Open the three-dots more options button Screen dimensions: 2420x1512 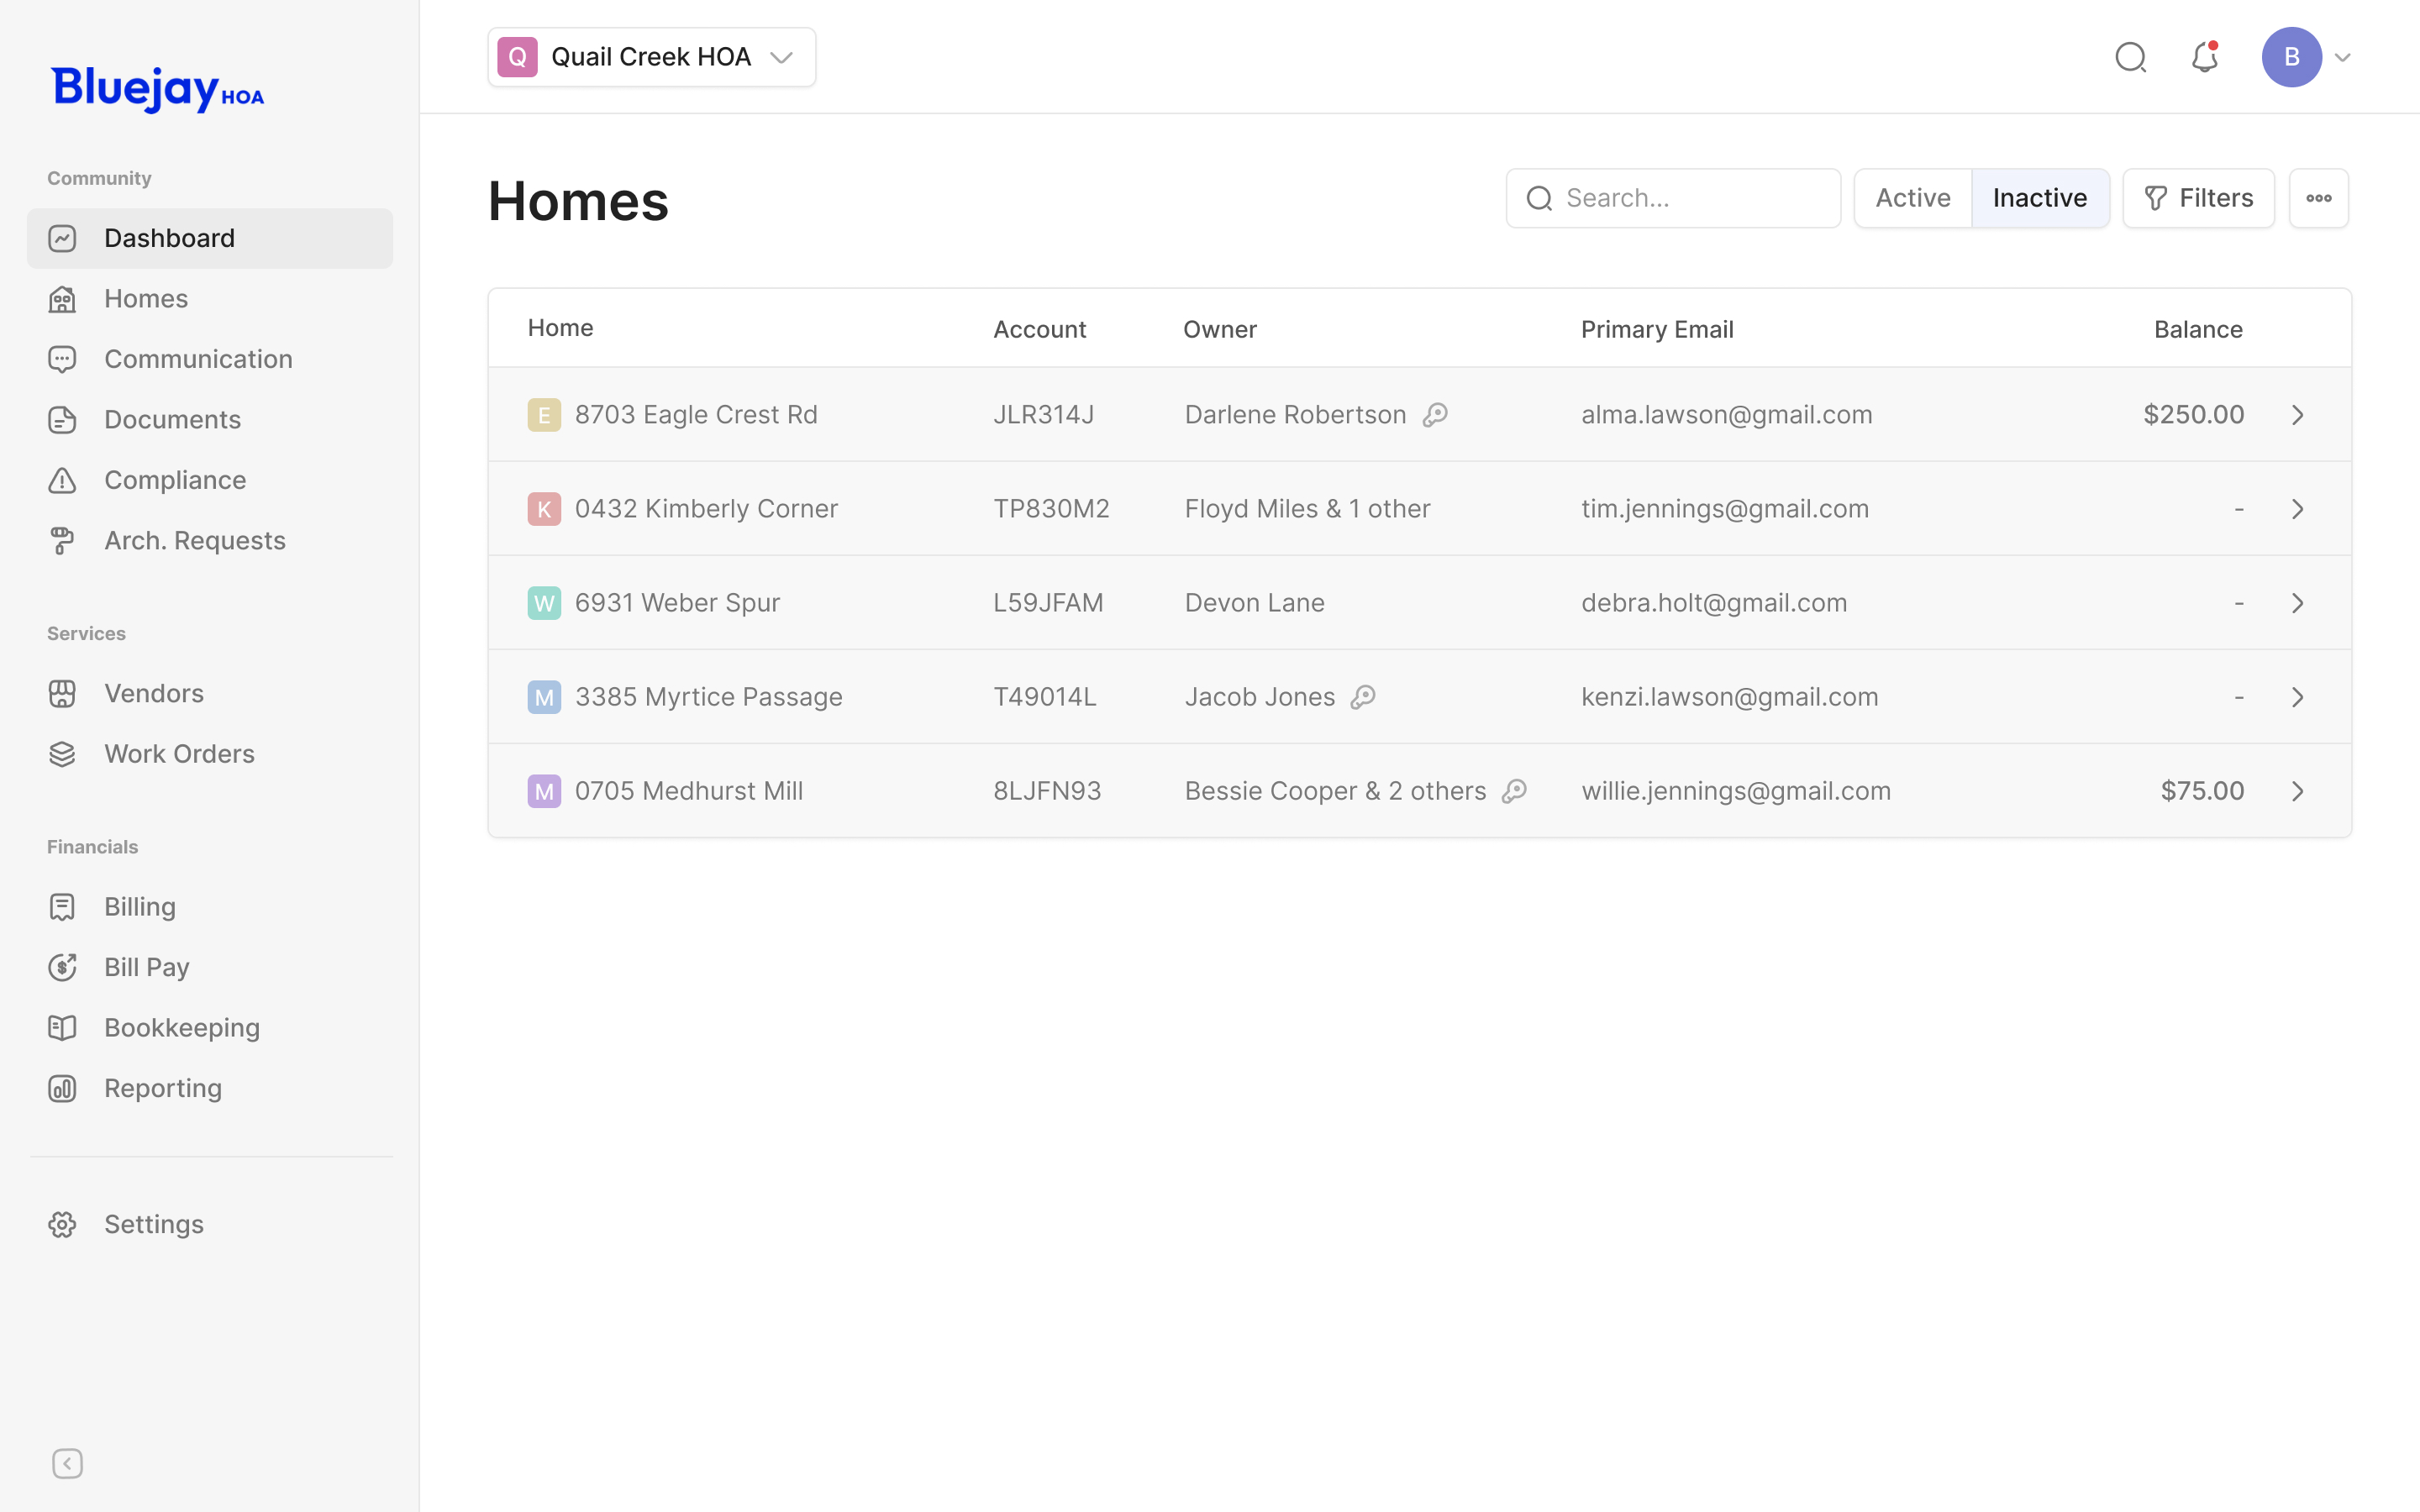click(x=2318, y=198)
